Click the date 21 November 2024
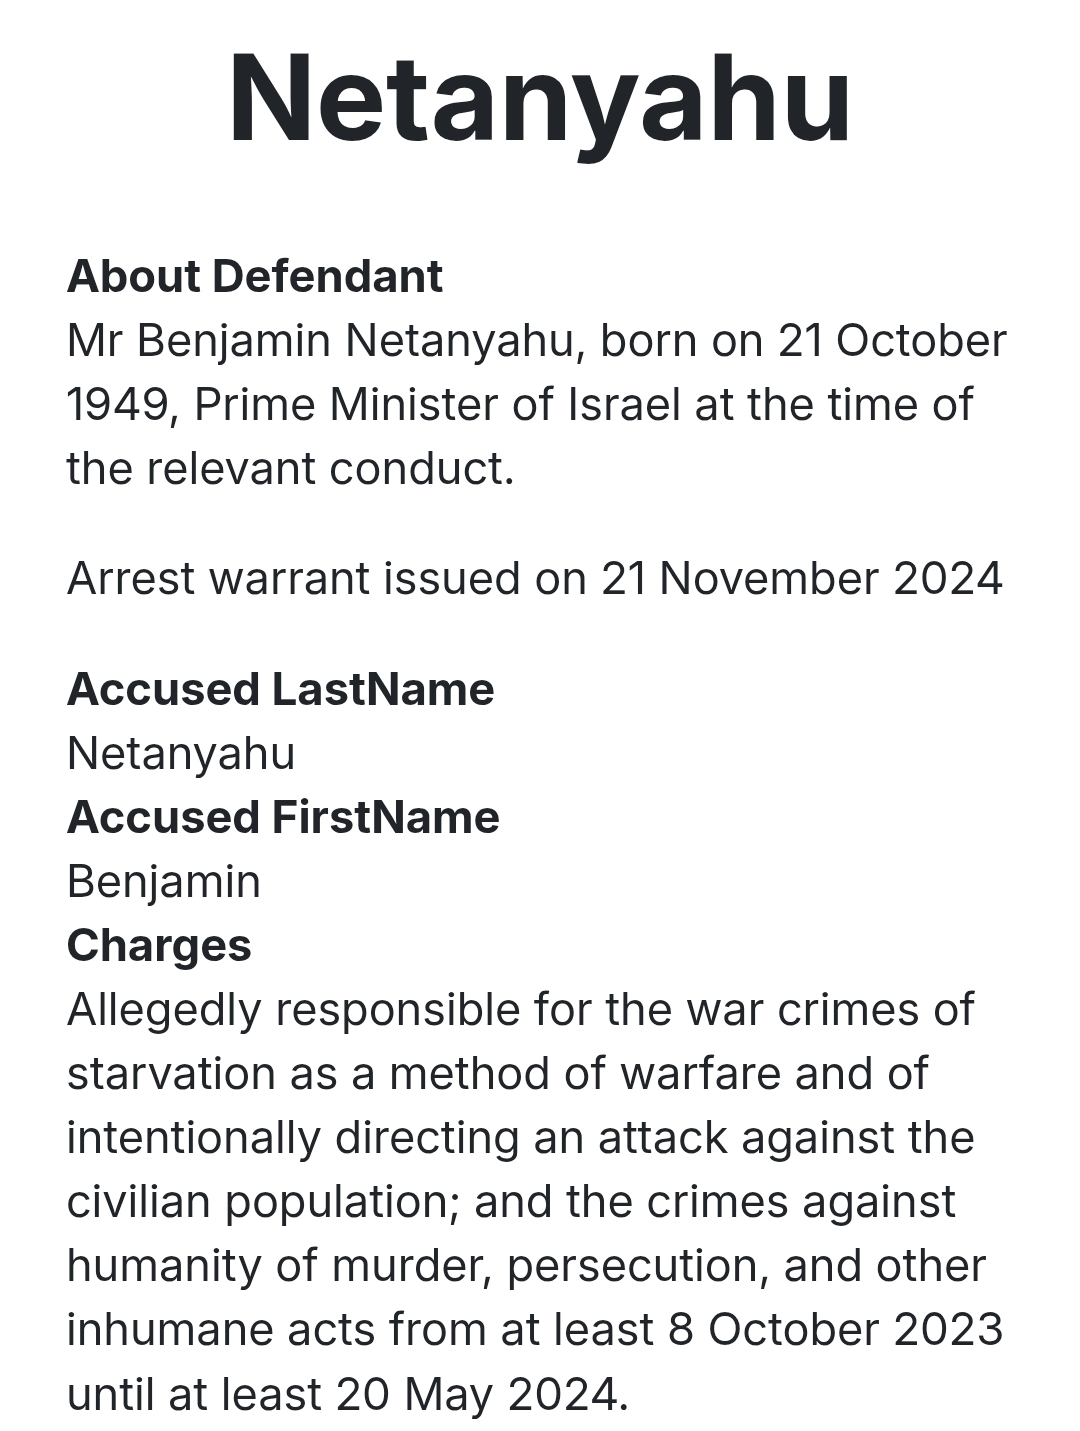Viewport: 1080px width, 1431px height. [801, 579]
